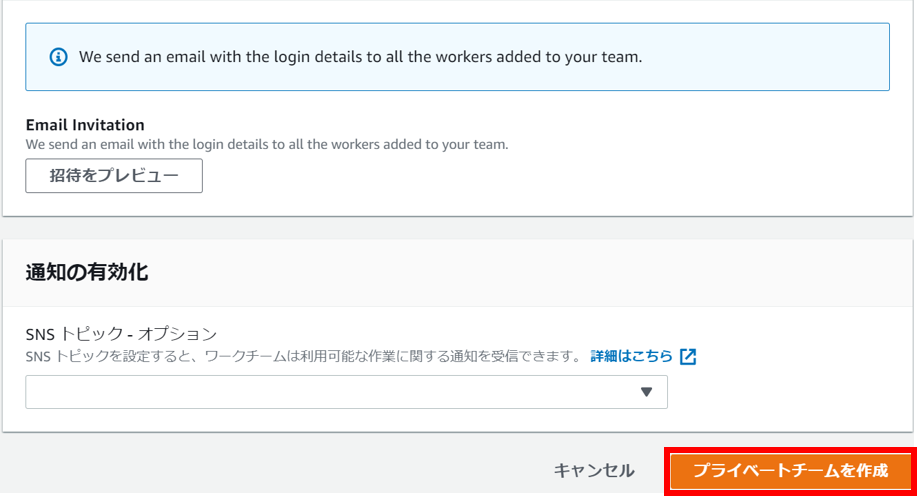Click footer area left of キャンセル

[275, 470]
